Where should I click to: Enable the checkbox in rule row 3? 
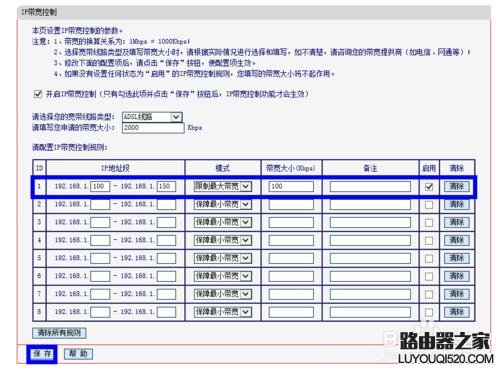(x=429, y=223)
